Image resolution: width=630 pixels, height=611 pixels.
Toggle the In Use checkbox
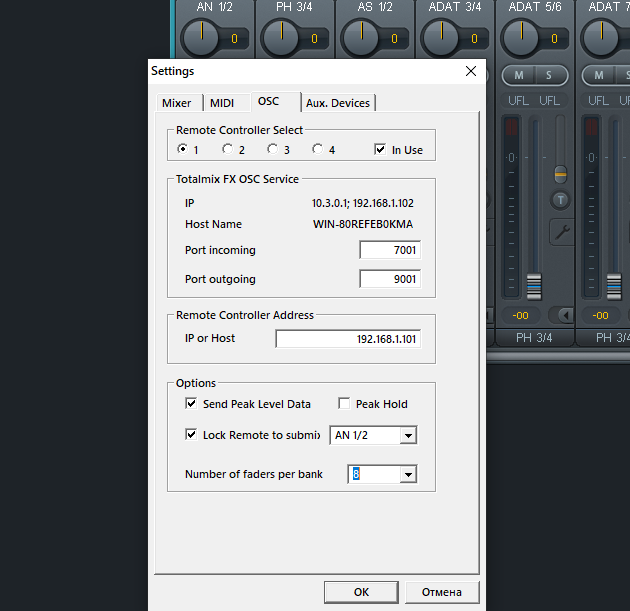pos(380,149)
